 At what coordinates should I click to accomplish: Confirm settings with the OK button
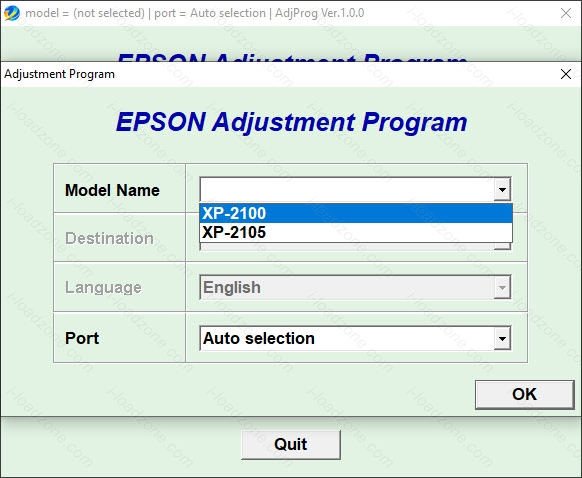tap(524, 394)
